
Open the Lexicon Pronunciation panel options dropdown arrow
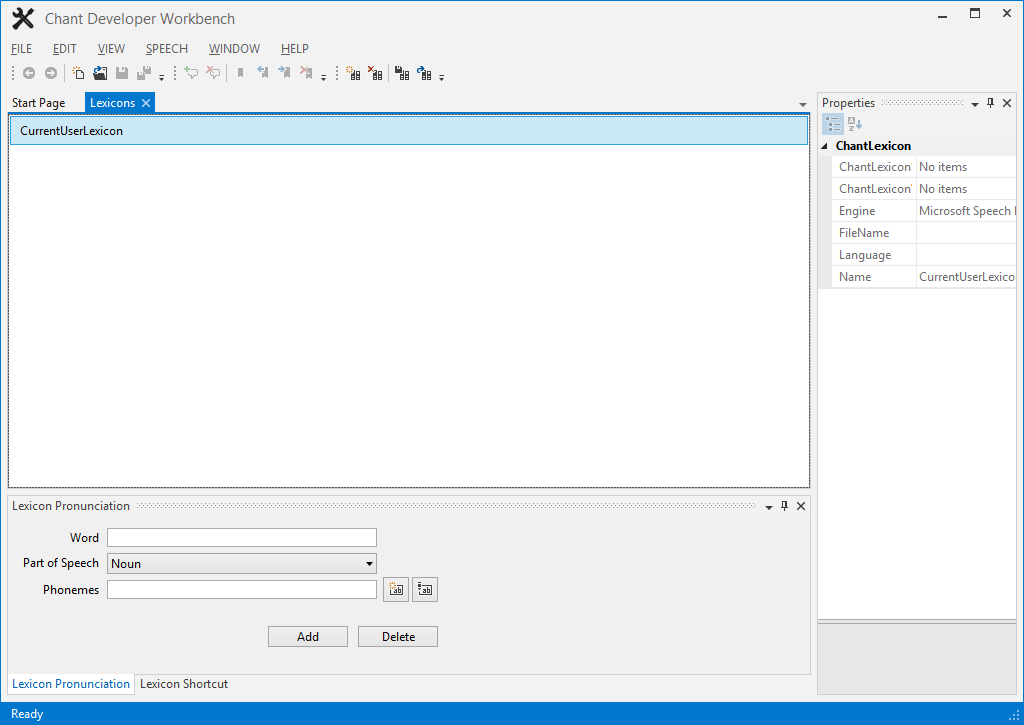click(769, 507)
